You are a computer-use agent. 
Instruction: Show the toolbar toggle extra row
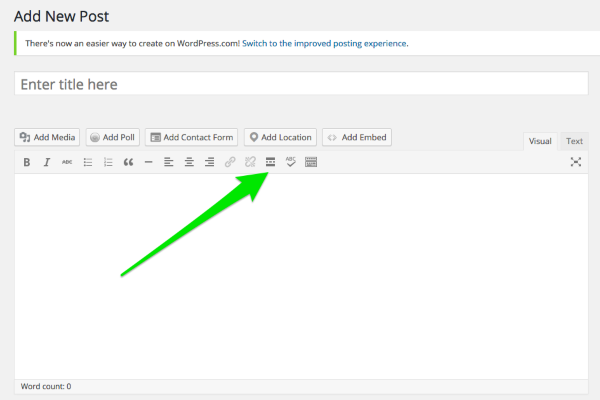click(x=311, y=162)
